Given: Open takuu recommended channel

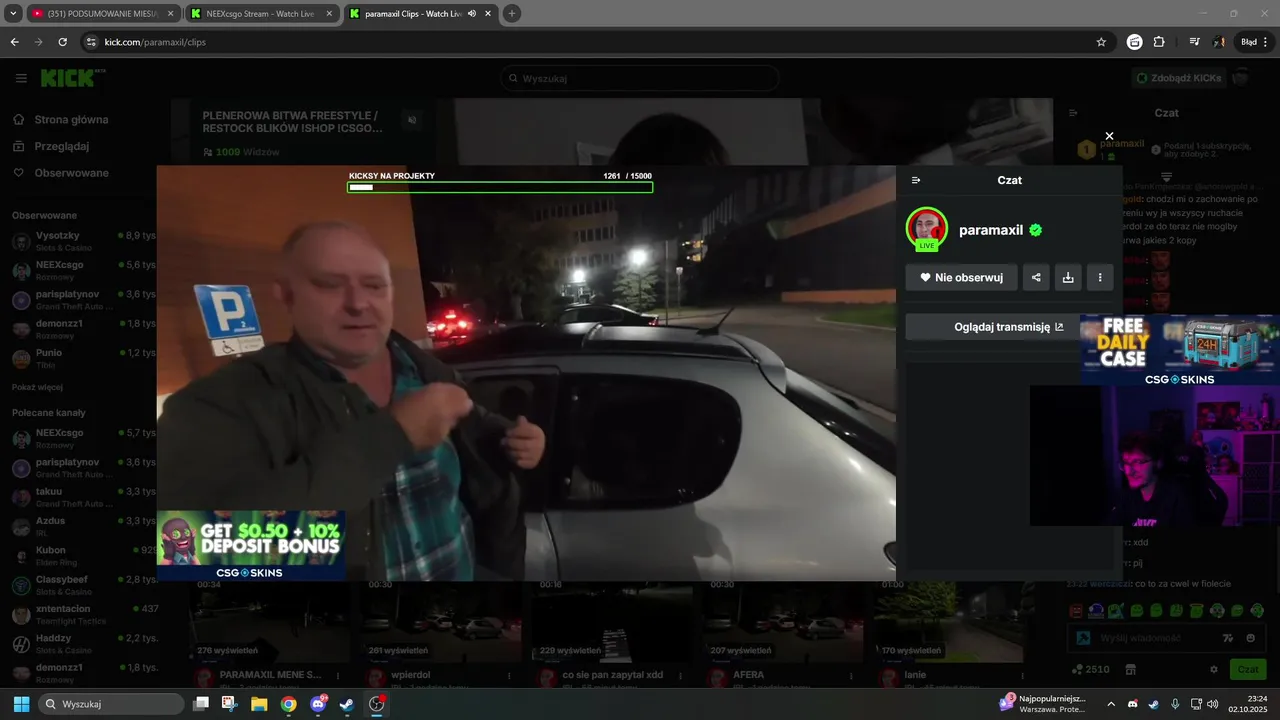Looking at the screenshot, I should [82, 498].
